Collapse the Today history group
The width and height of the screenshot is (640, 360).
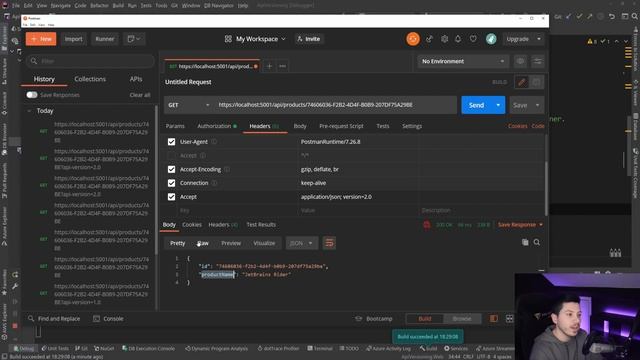click(x=29, y=111)
